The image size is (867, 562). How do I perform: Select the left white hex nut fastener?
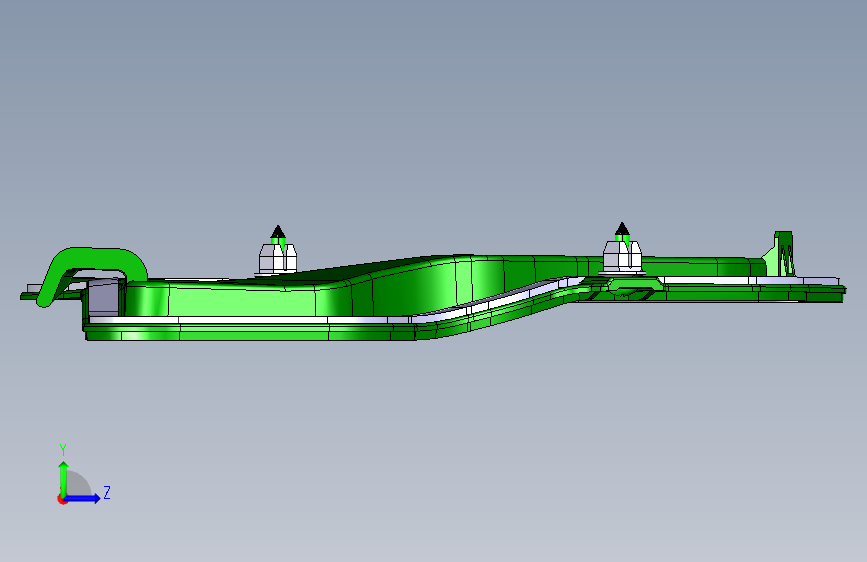tap(278, 258)
